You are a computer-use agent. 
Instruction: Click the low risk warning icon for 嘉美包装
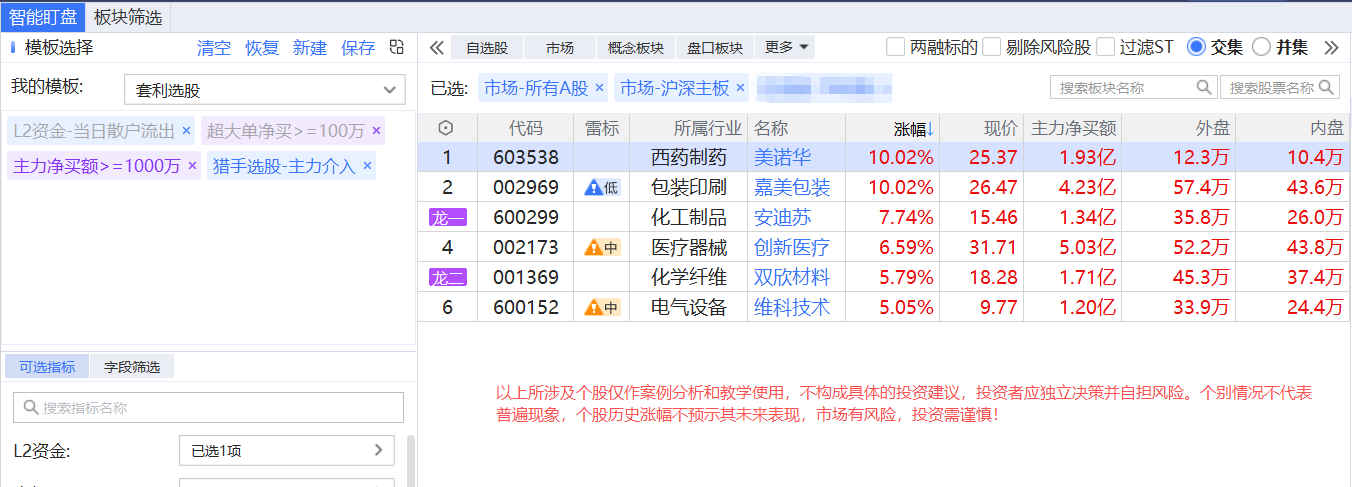point(602,187)
